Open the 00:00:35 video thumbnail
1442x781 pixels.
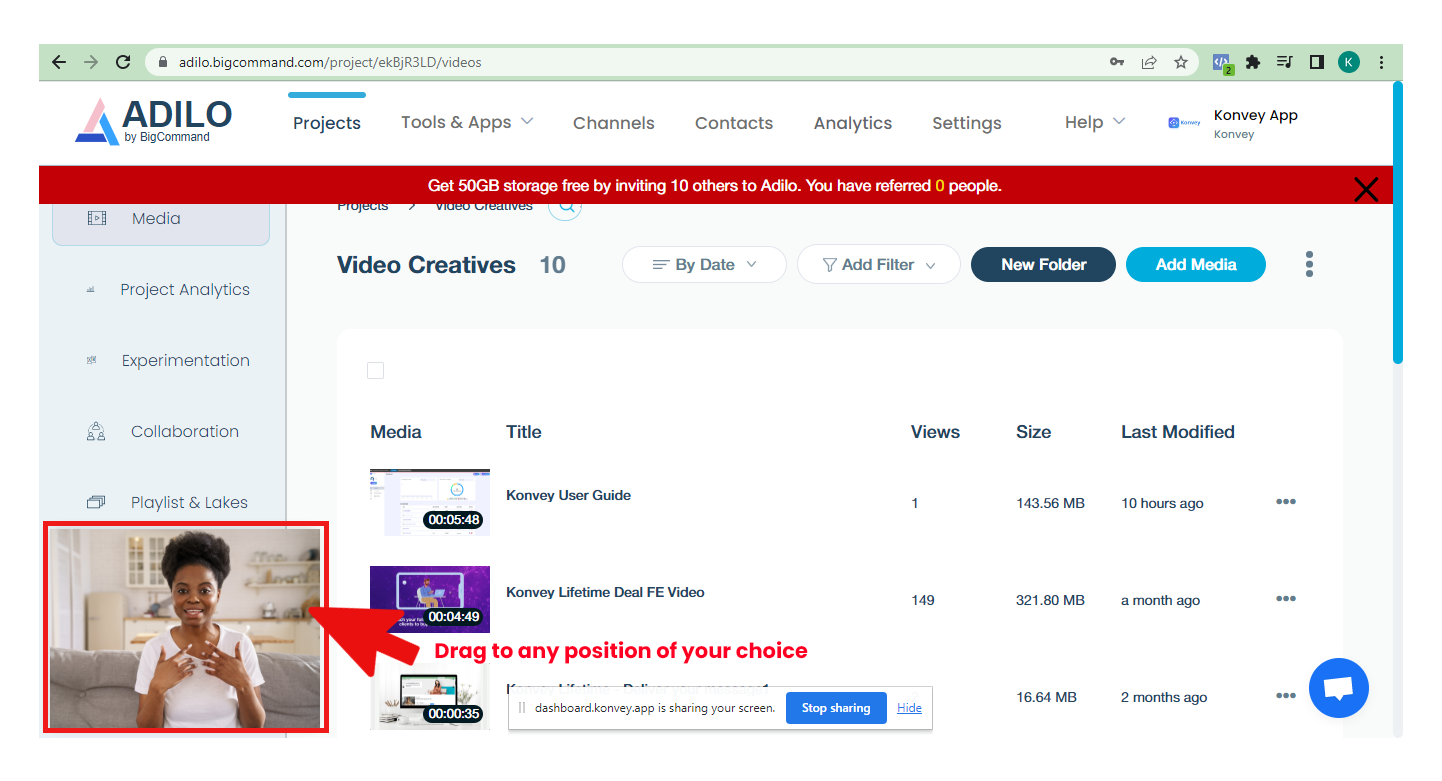coord(430,696)
